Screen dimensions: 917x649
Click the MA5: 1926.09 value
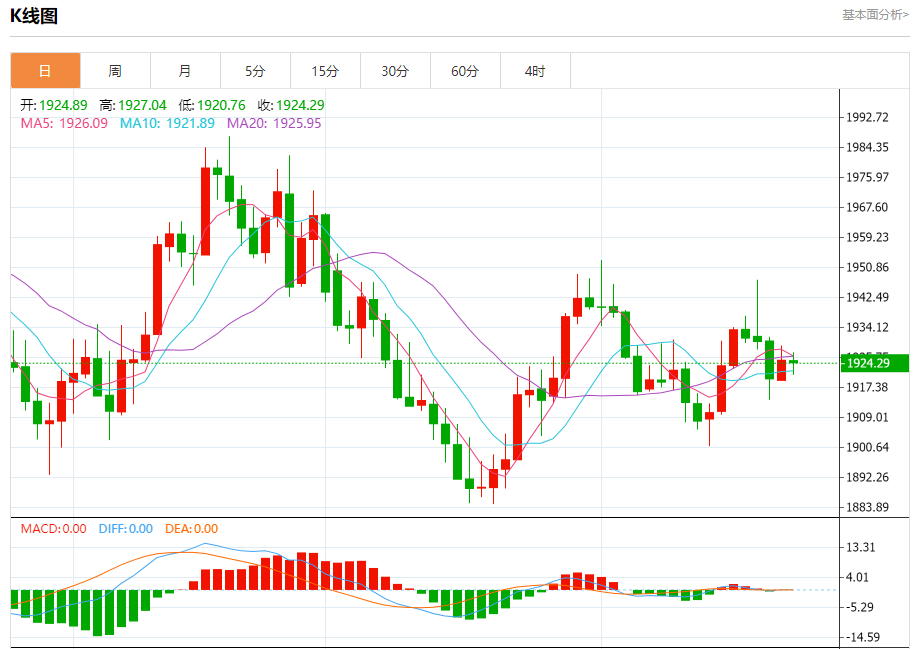pyautogui.click(x=64, y=123)
